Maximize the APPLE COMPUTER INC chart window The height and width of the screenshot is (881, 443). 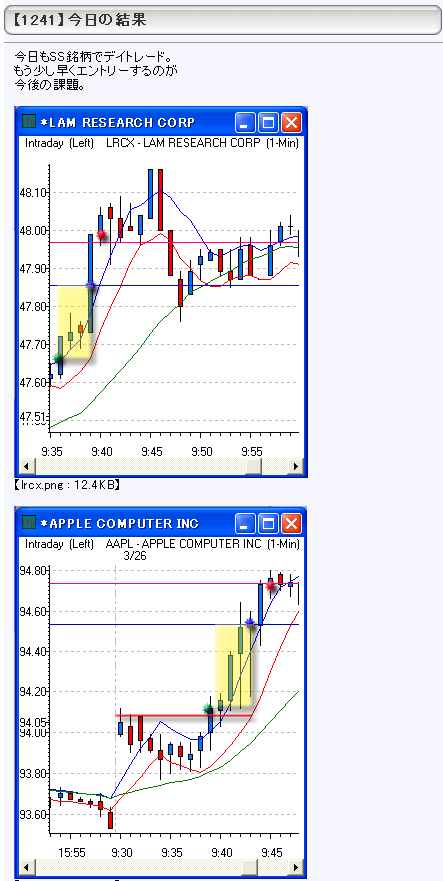[268, 523]
